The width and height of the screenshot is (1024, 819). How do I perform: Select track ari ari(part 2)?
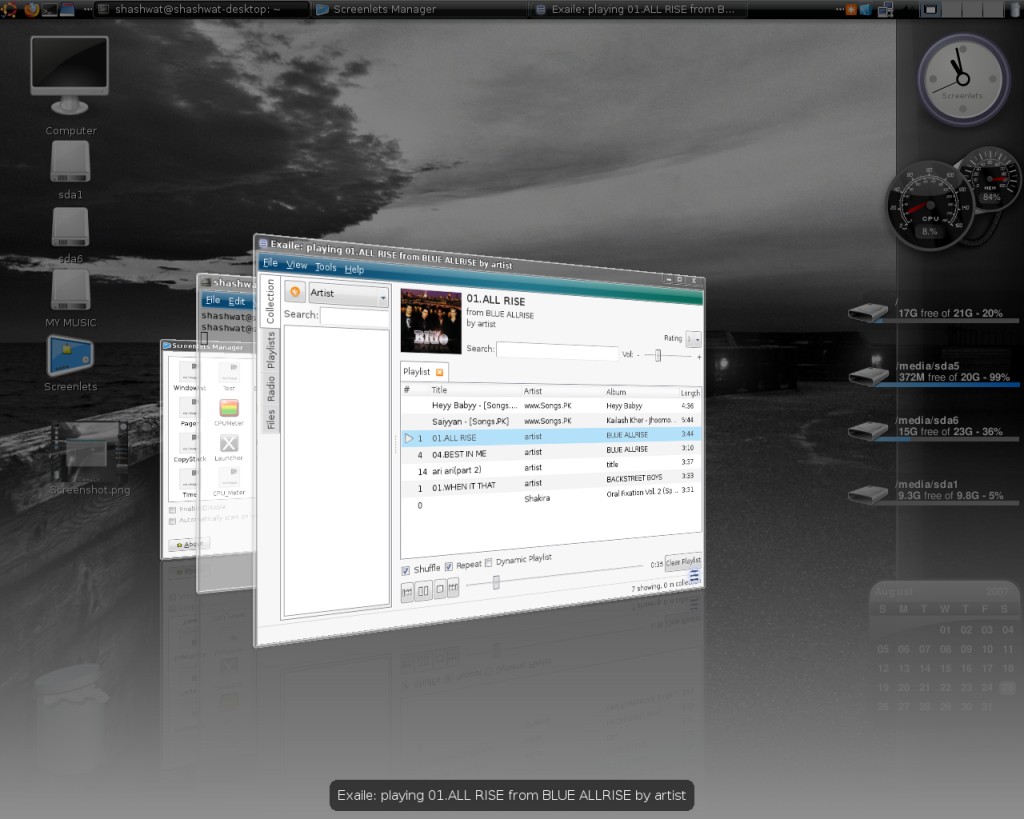click(551, 467)
